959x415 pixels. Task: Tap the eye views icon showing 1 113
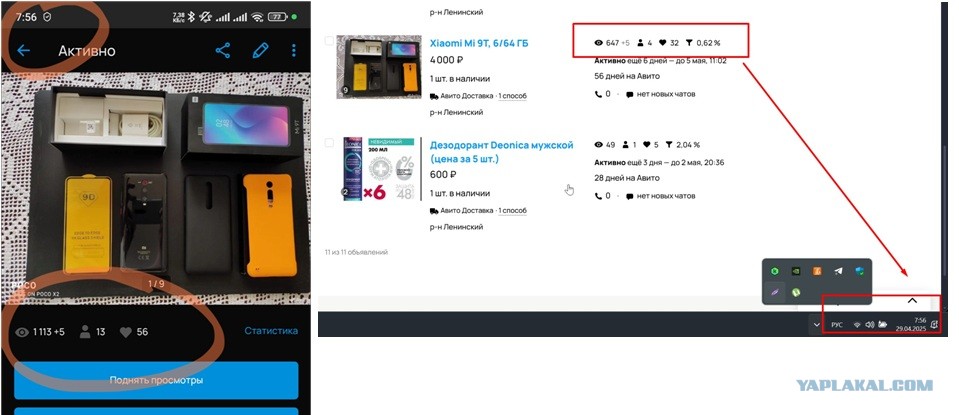point(23,332)
